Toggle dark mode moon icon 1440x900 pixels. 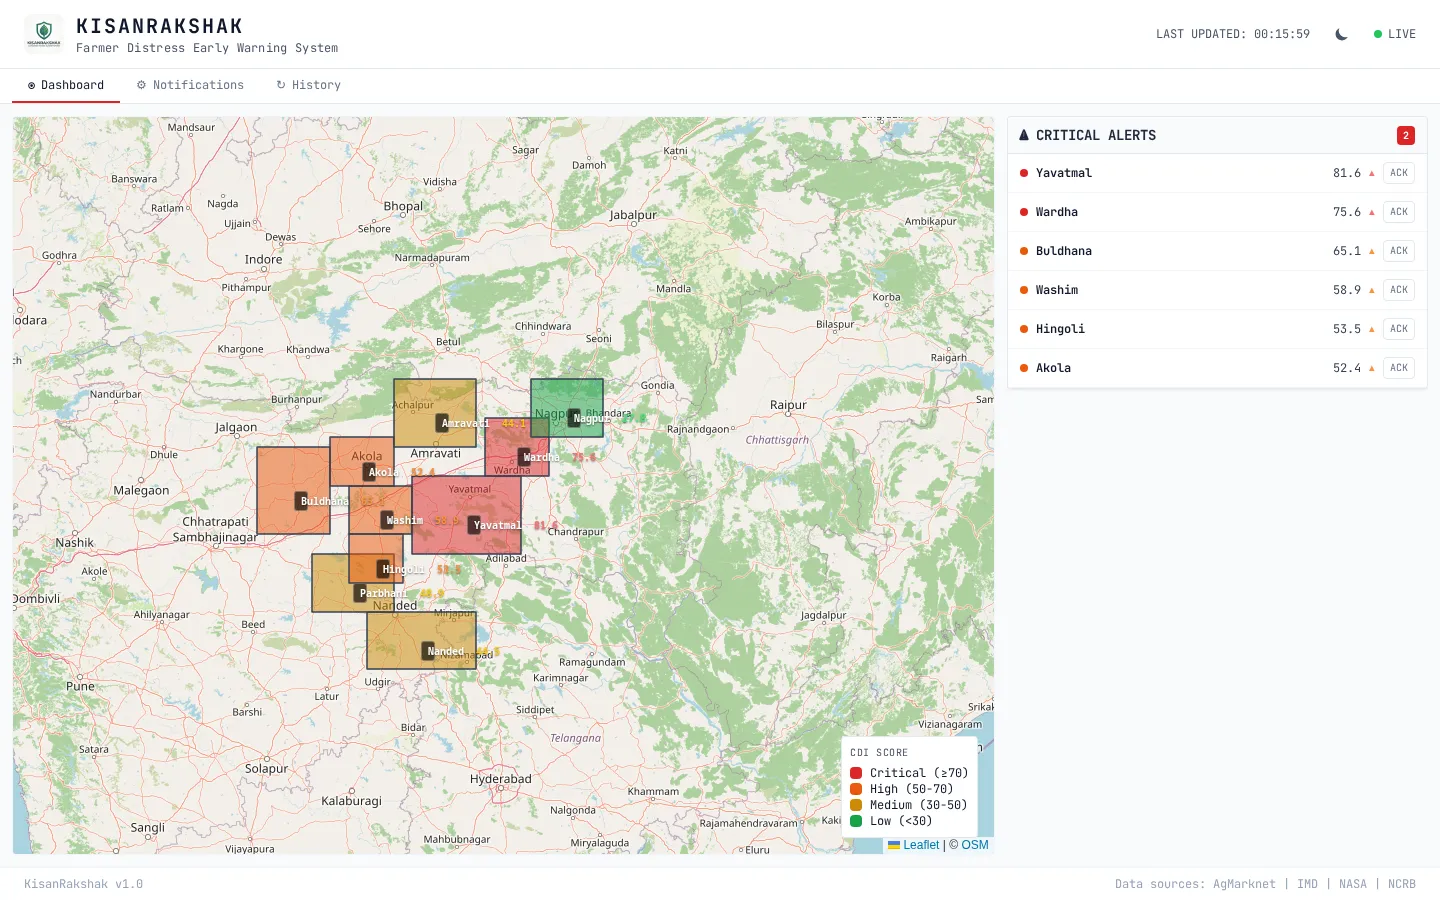(x=1341, y=34)
